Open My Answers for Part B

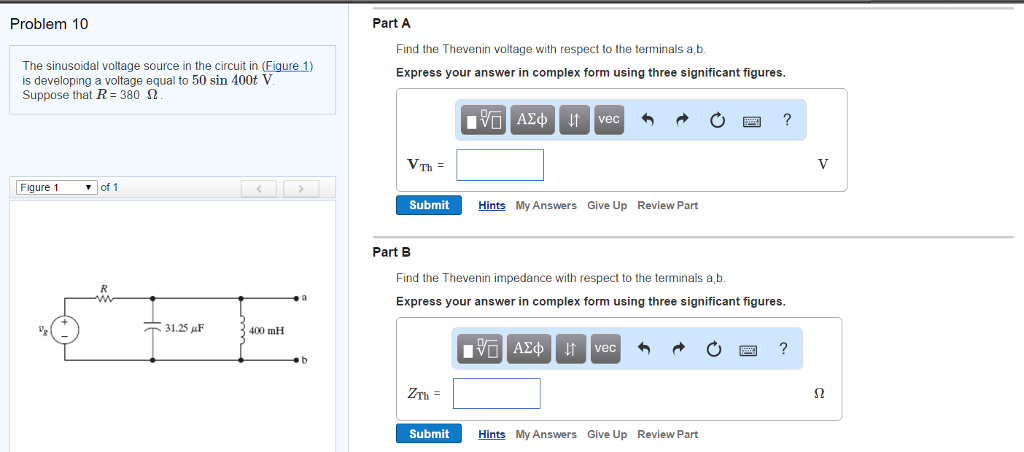(x=546, y=434)
